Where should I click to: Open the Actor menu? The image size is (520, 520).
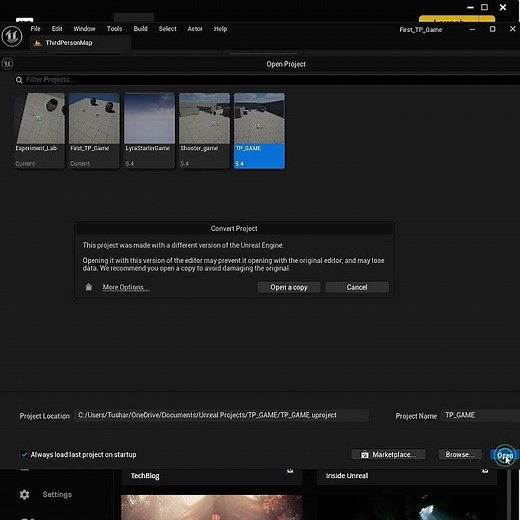[x=195, y=29]
